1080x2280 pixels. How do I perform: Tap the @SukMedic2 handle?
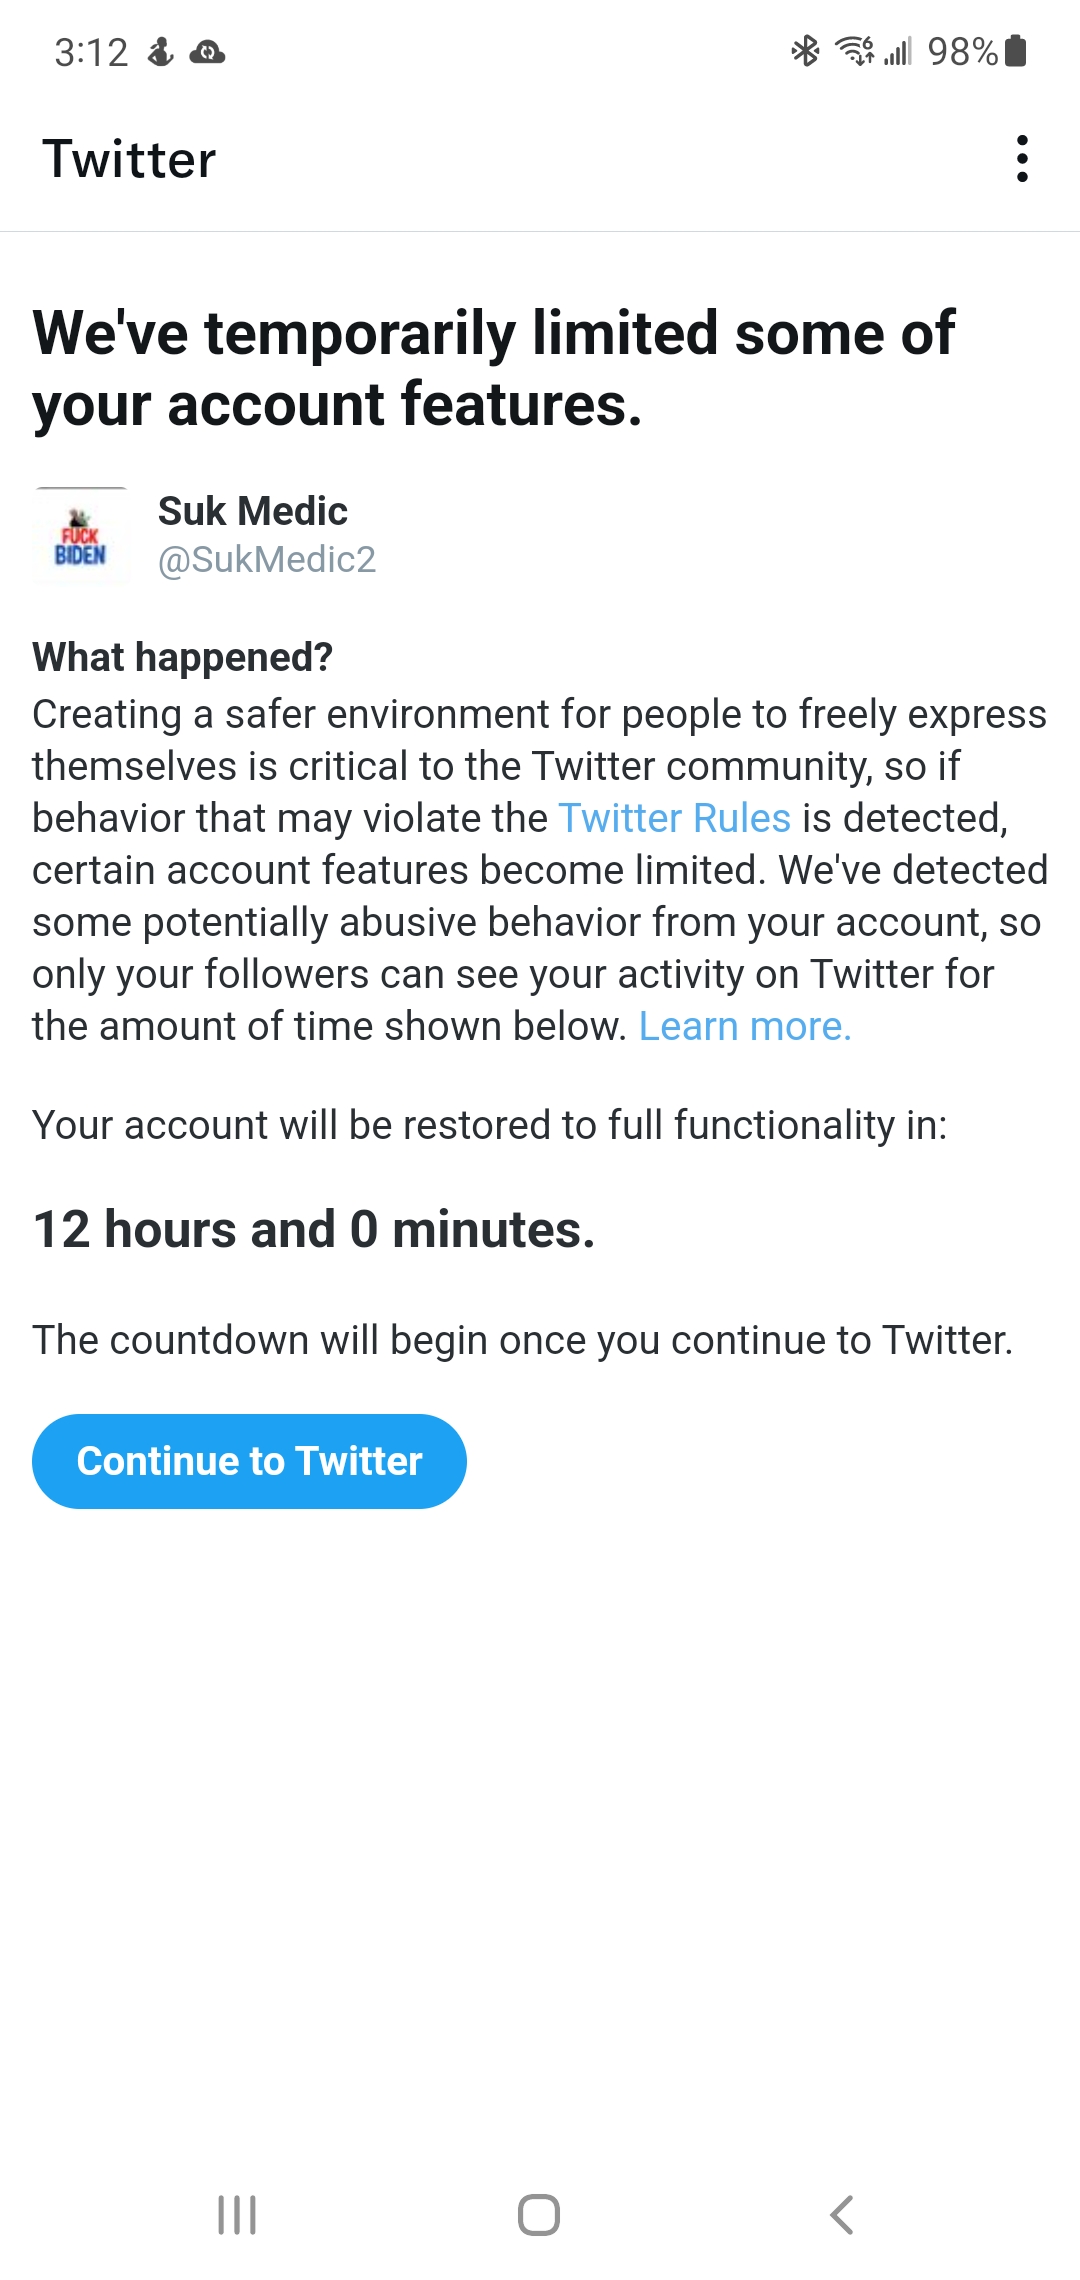click(267, 560)
